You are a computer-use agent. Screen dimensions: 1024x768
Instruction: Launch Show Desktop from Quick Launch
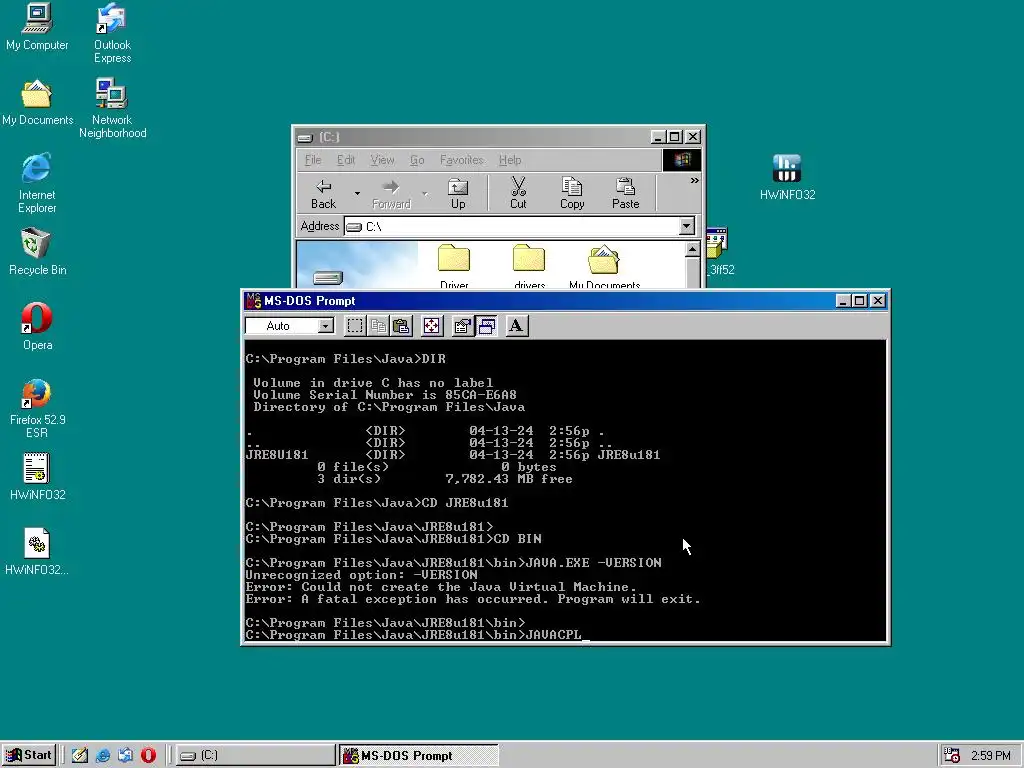(80, 755)
